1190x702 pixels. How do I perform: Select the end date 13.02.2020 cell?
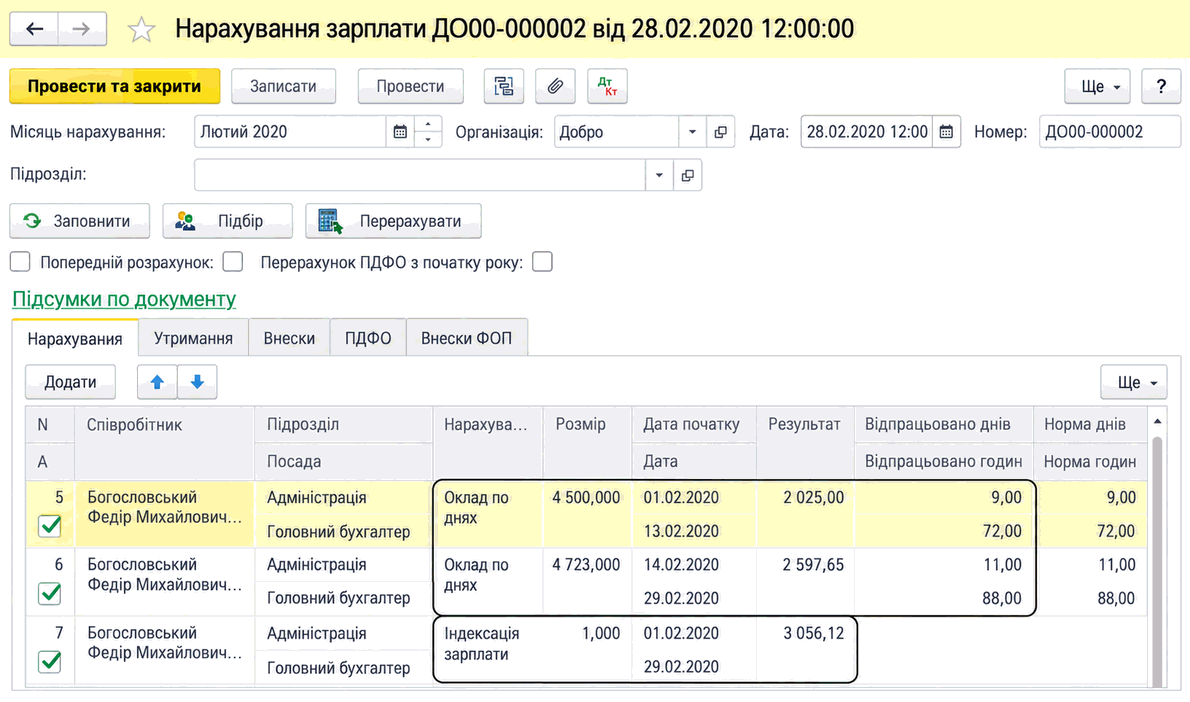coord(694,531)
